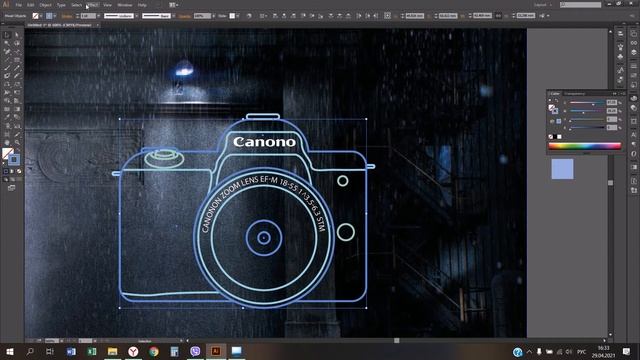Select the Lasso tool
This screenshot has height=360, width=640.
tap(17, 43)
